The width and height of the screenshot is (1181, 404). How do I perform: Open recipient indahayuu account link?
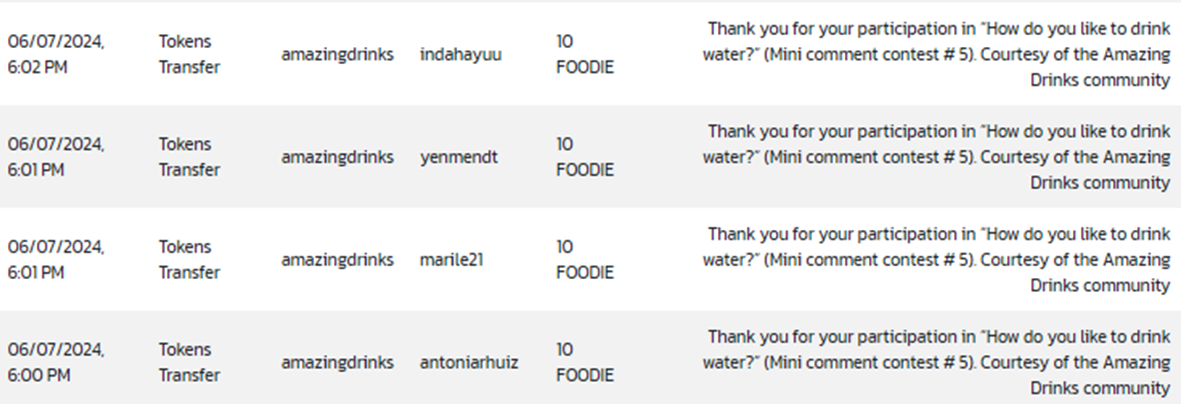461,54
